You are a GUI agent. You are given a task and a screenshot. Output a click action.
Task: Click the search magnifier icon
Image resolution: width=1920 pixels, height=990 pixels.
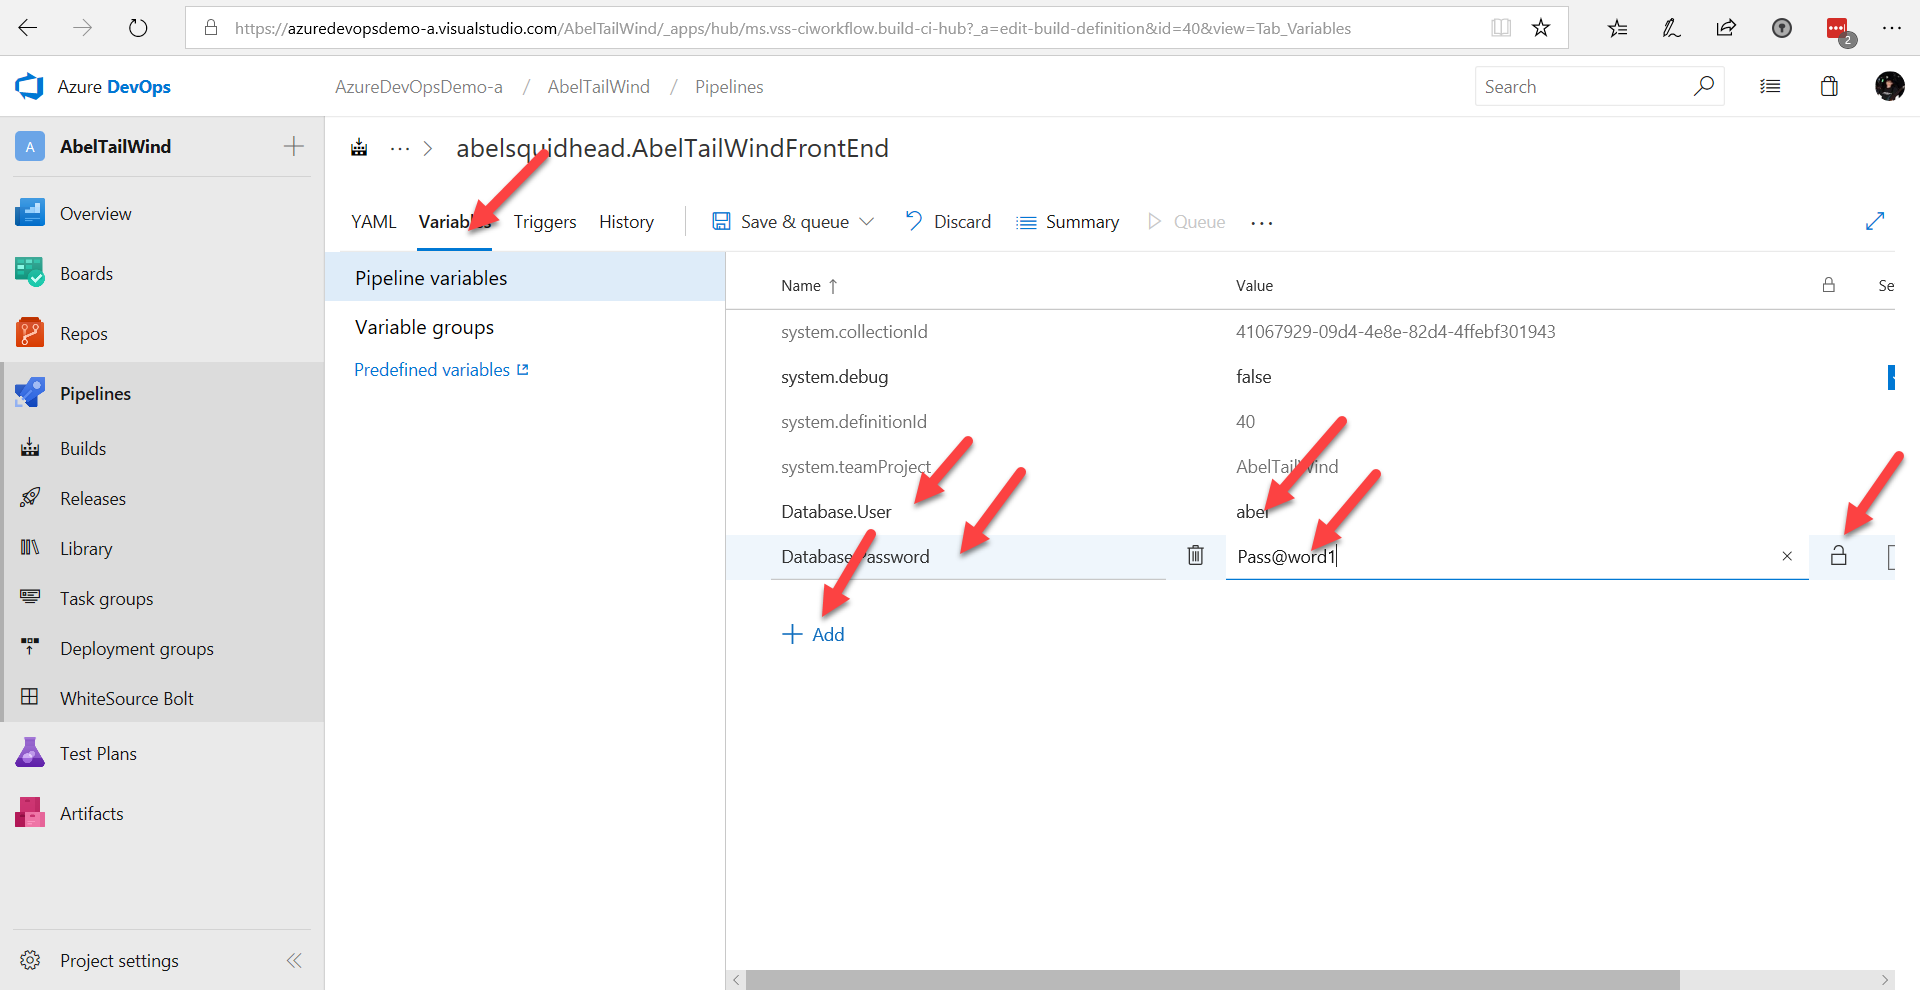[x=1704, y=86]
